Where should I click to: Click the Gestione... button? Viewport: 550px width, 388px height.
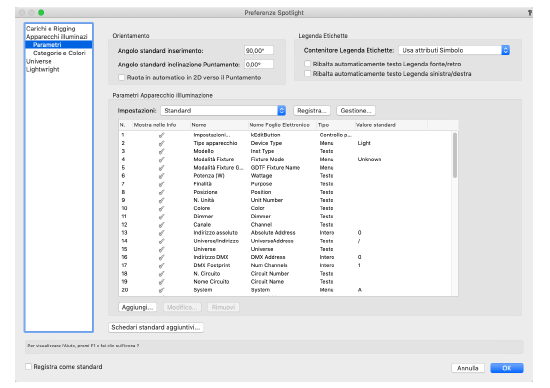[356, 111]
